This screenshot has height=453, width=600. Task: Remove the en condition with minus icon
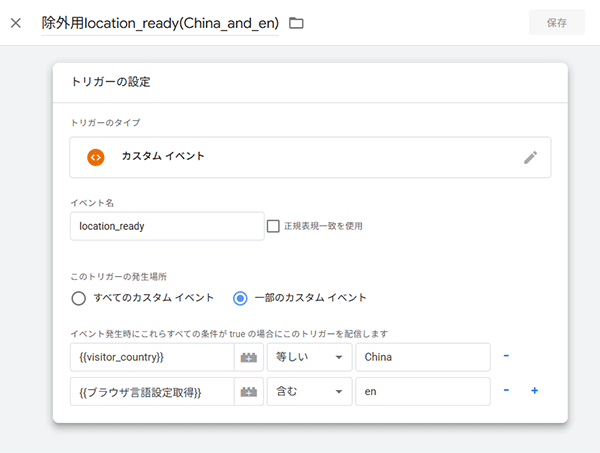point(506,391)
